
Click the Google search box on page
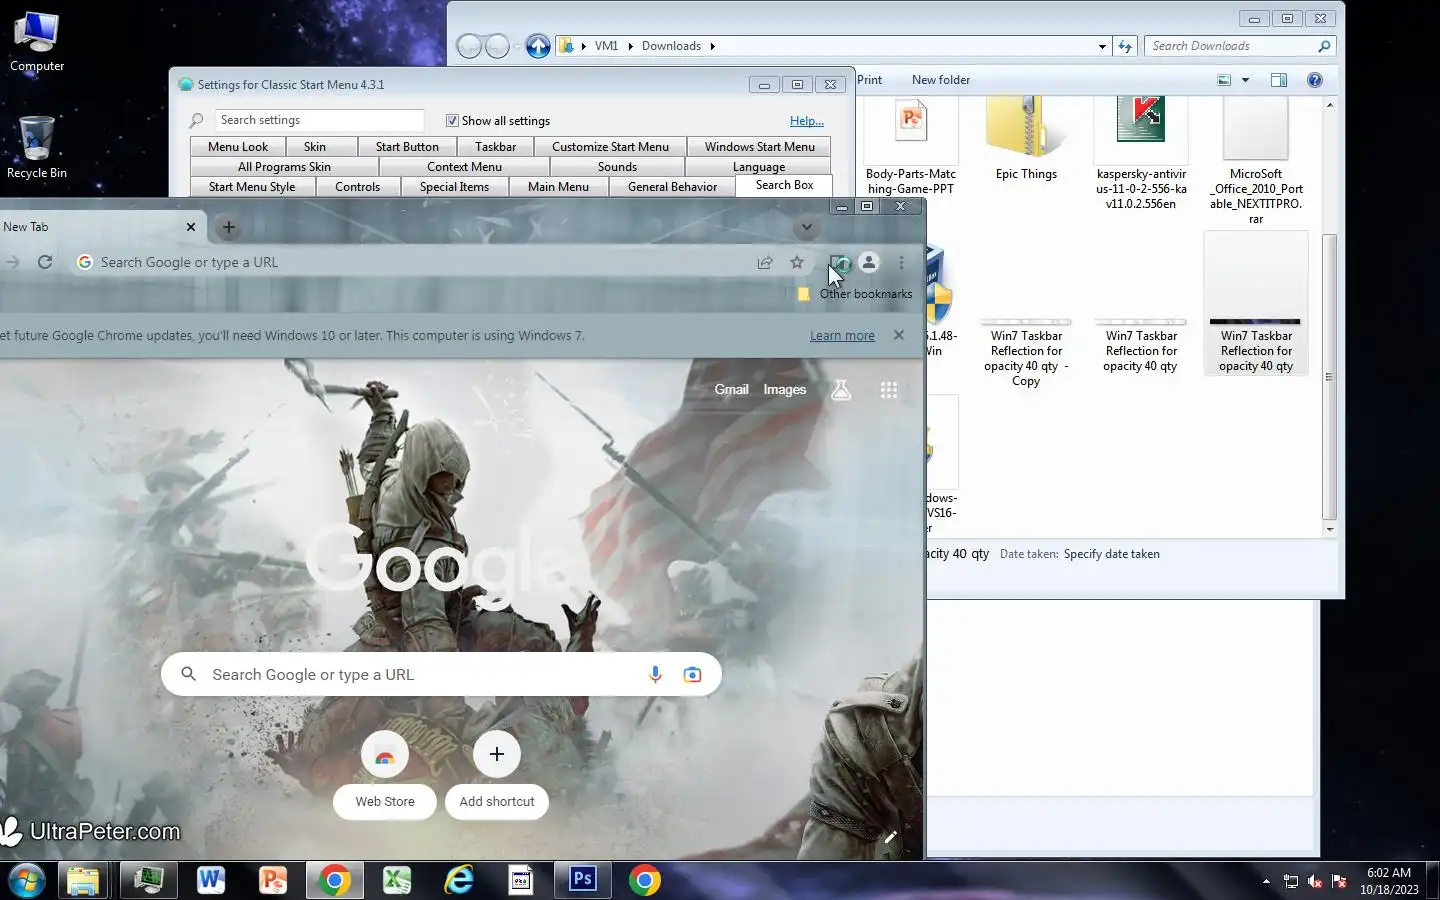441,675
